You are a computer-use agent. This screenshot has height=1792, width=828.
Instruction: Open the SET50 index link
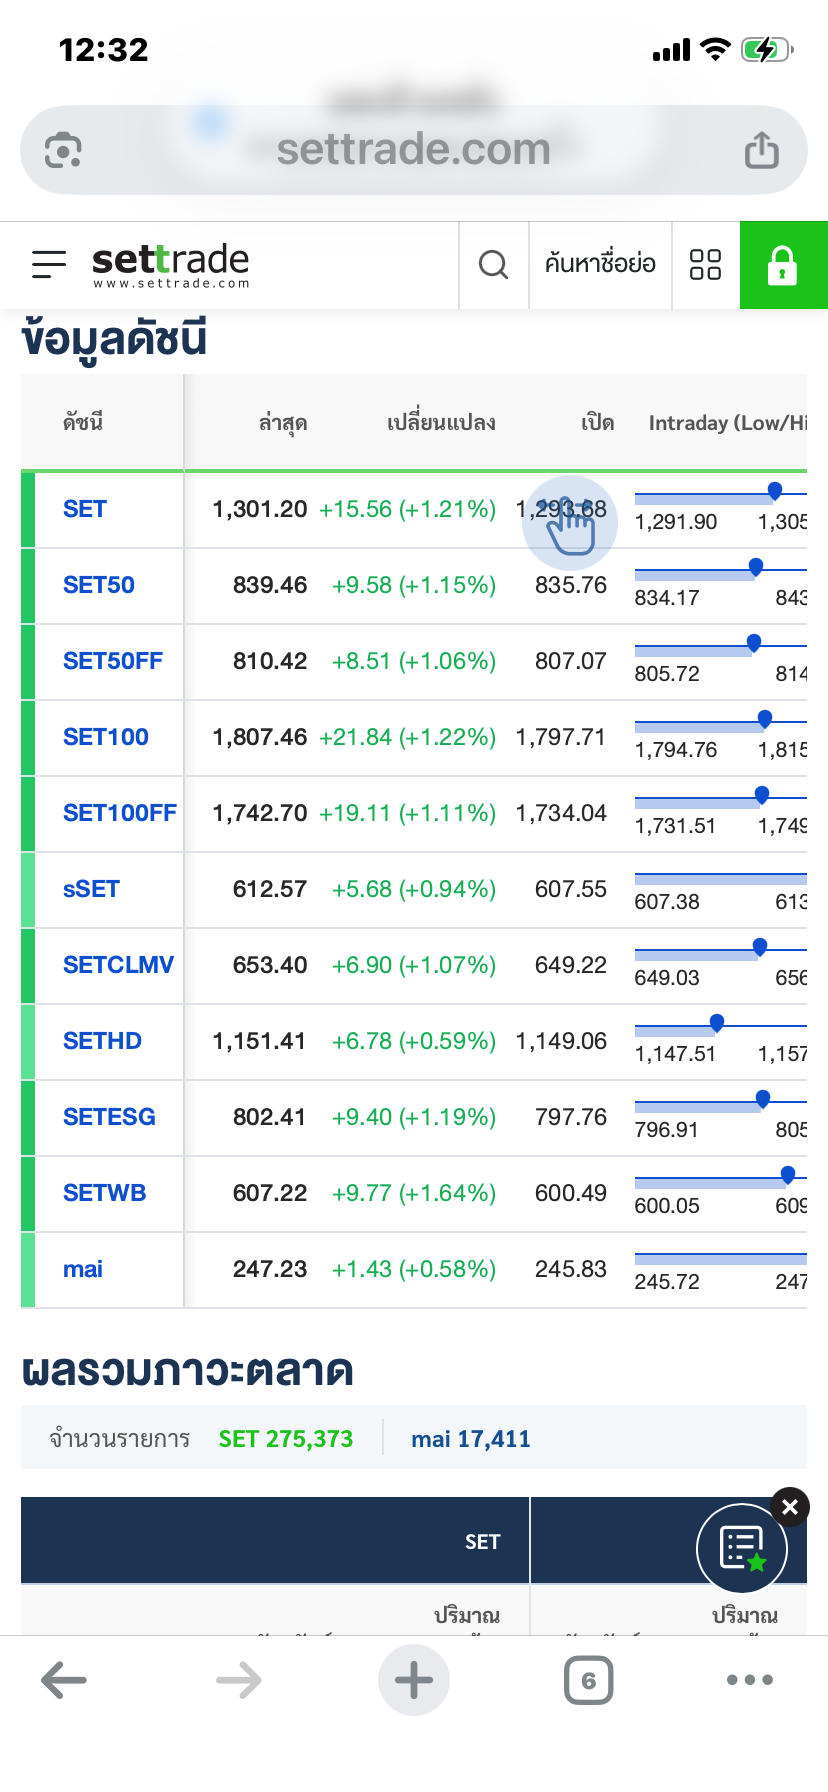click(x=98, y=585)
